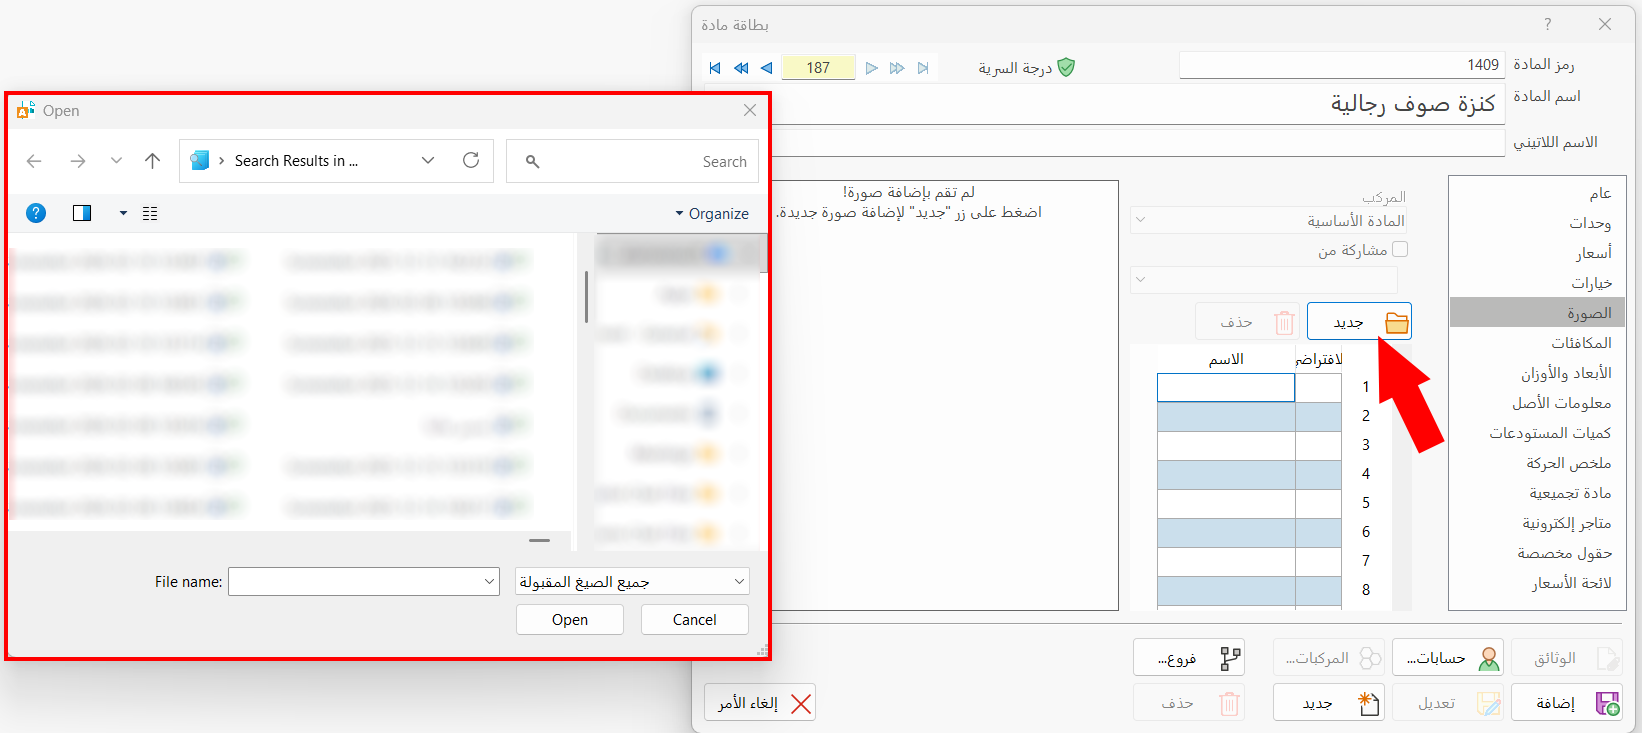The height and width of the screenshot is (733, 1642).
Task: Refresh the Open dialog location
Action: (x=471, y=160)
